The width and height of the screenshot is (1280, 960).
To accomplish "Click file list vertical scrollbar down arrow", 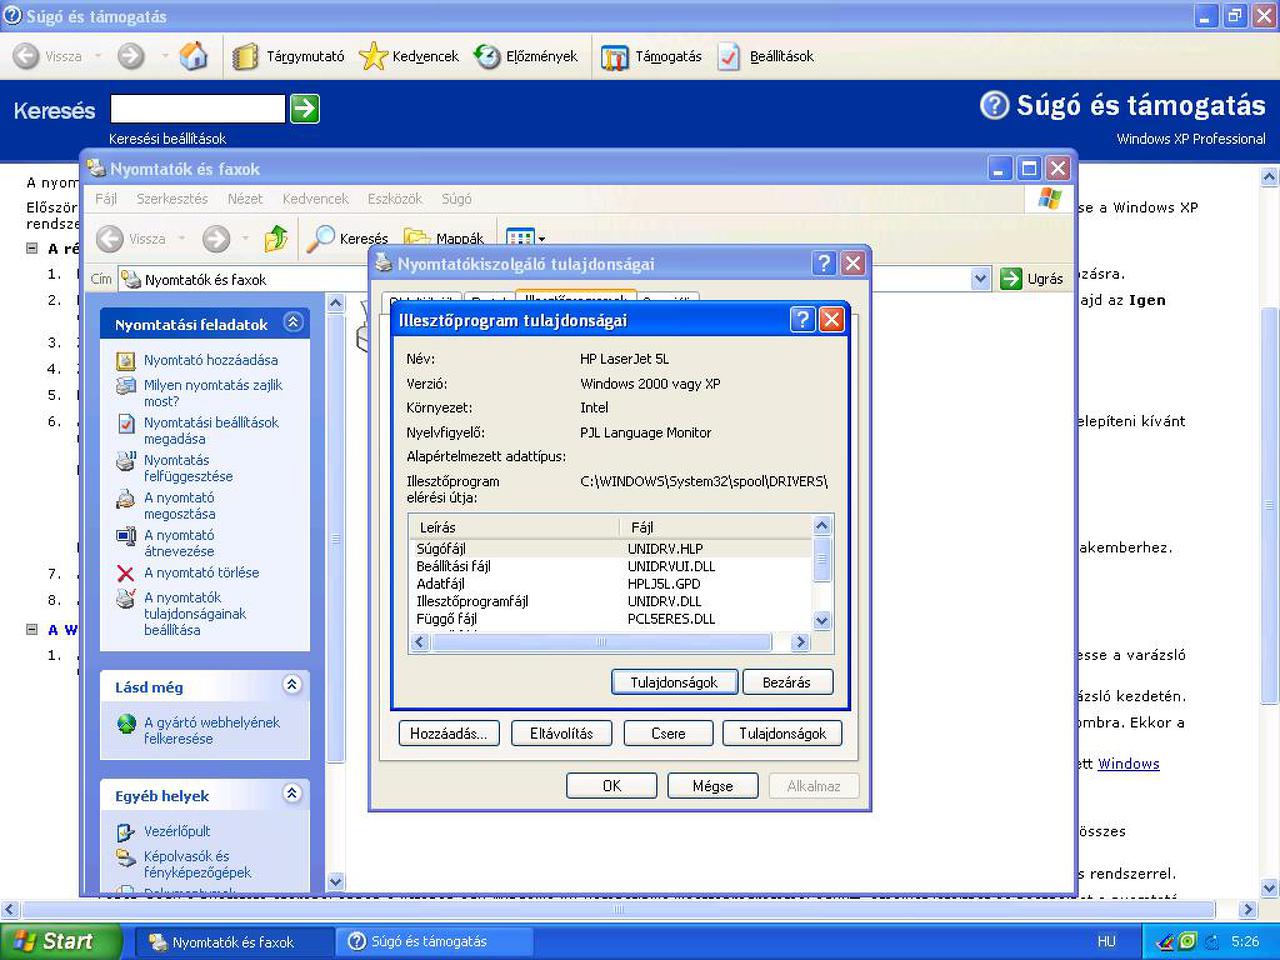I will click(822, 621).
